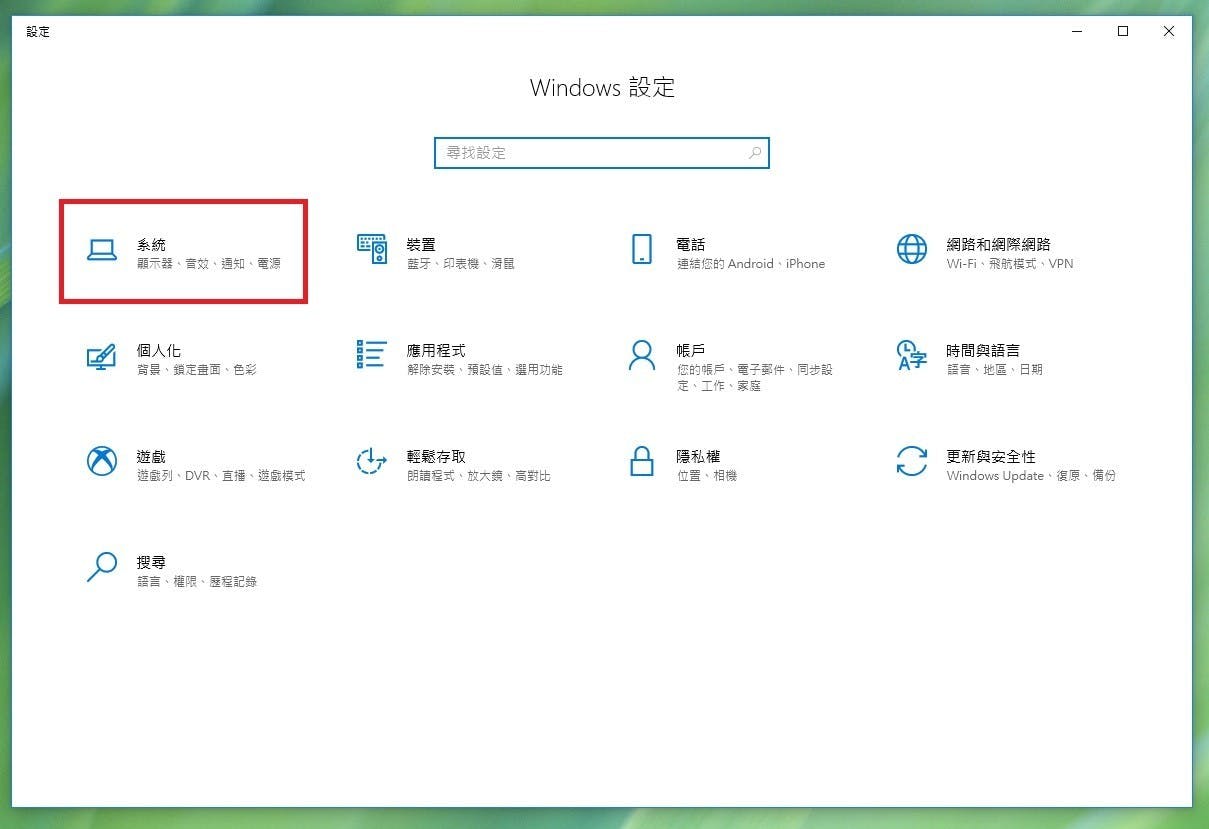This screenshot has height=829, width=1209.
Task: Open the 個人化 paintbrush icon
Action: pyautogui.click(x=102, y=356)
